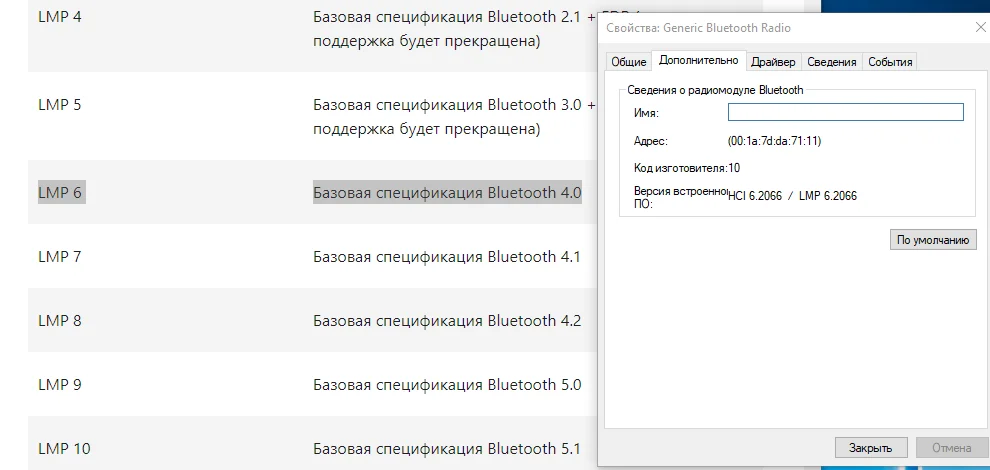Click the Bluetooth 2.1 specification cell
The height and width of the screenshot is (470, 990).
(455, 29)
